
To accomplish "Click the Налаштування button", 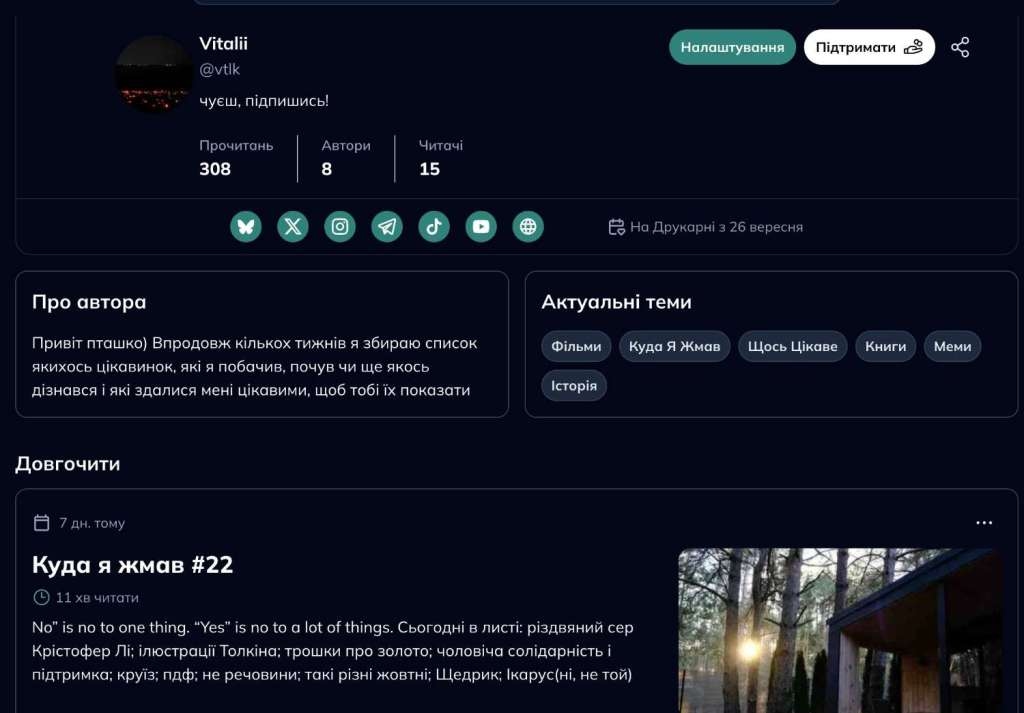I will (x=732, y=47).
